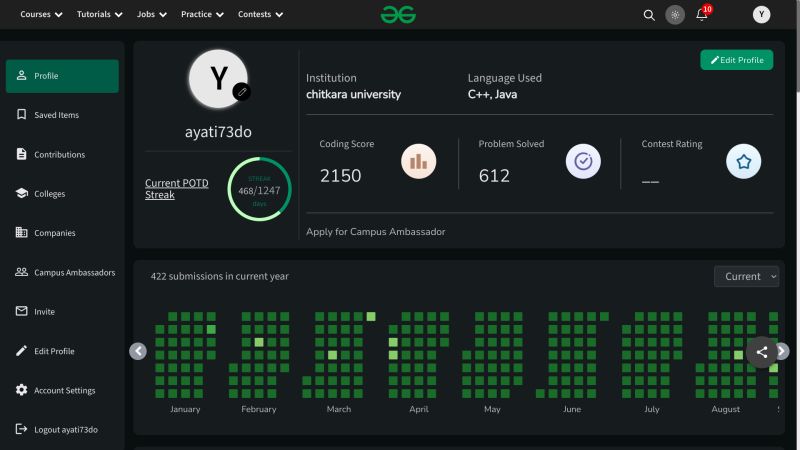Click the Invite envelope icon
The height and width of the screenshot is (450, 800).
pyautogui.click(x=21, y=311)
